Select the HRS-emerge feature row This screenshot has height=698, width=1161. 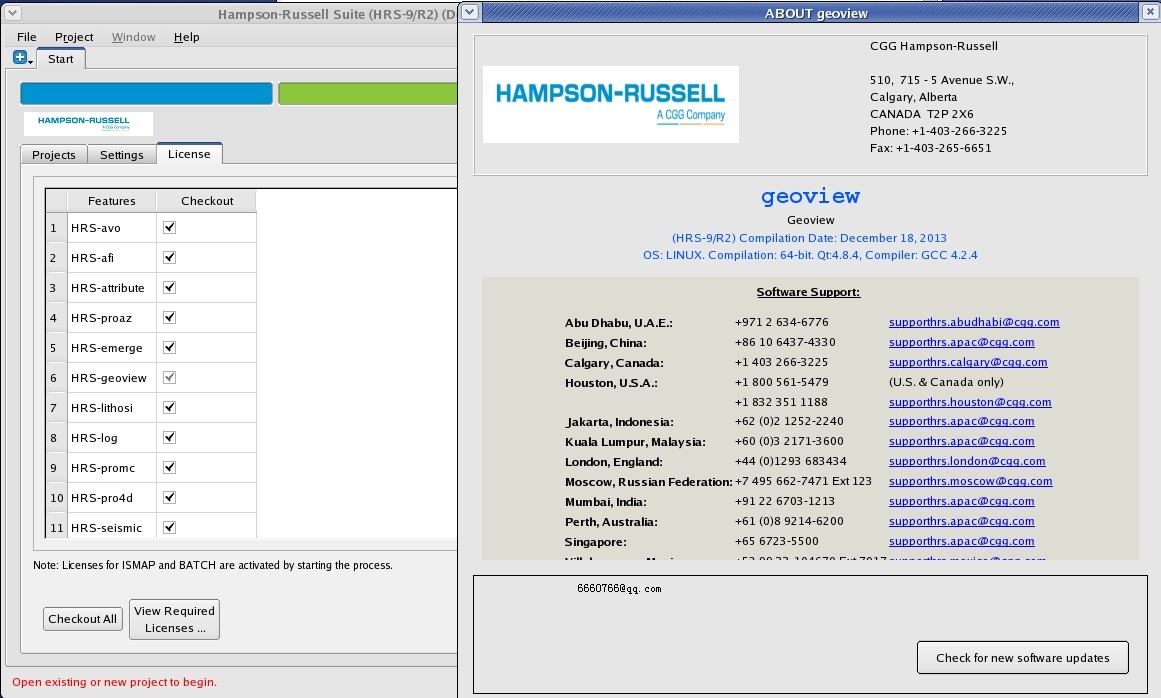pos(111,348)
